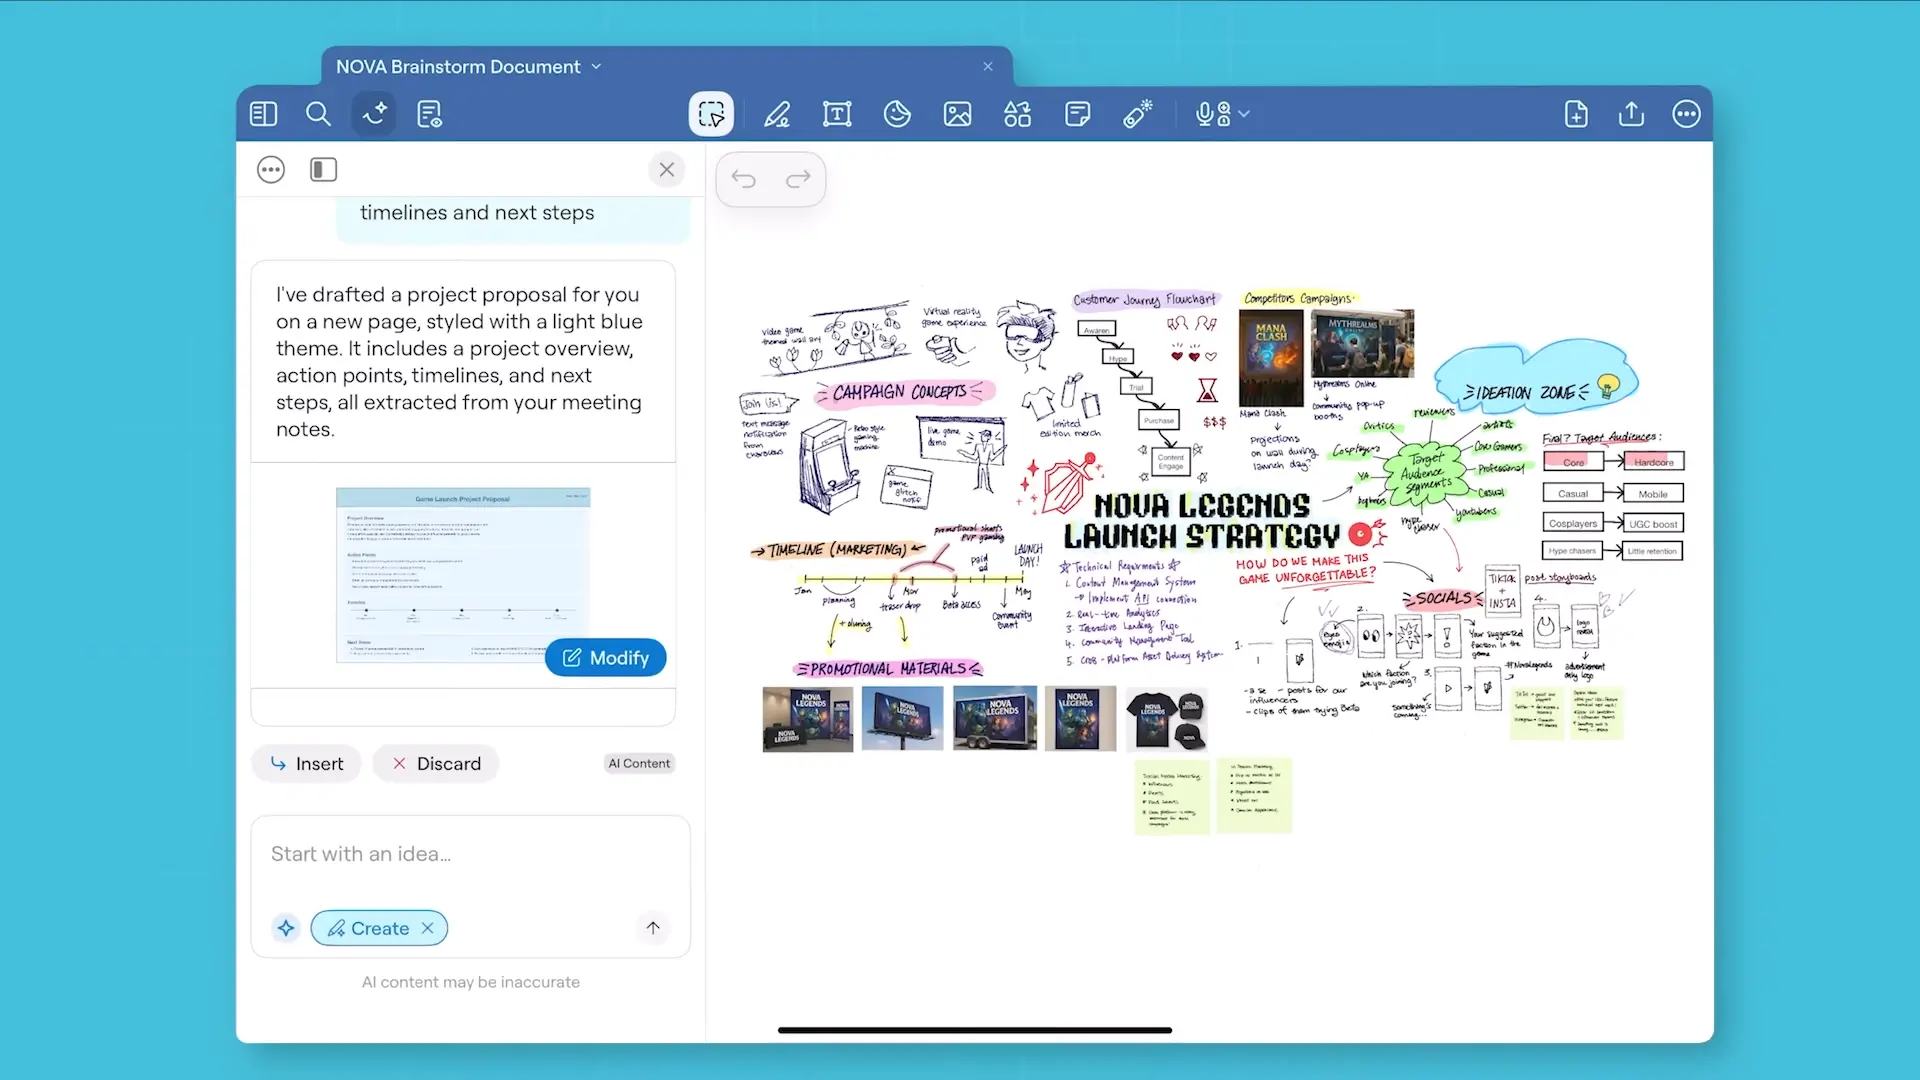Select the Pen tool
The width and height of the screenshot is (1920, 1080).
777,114
